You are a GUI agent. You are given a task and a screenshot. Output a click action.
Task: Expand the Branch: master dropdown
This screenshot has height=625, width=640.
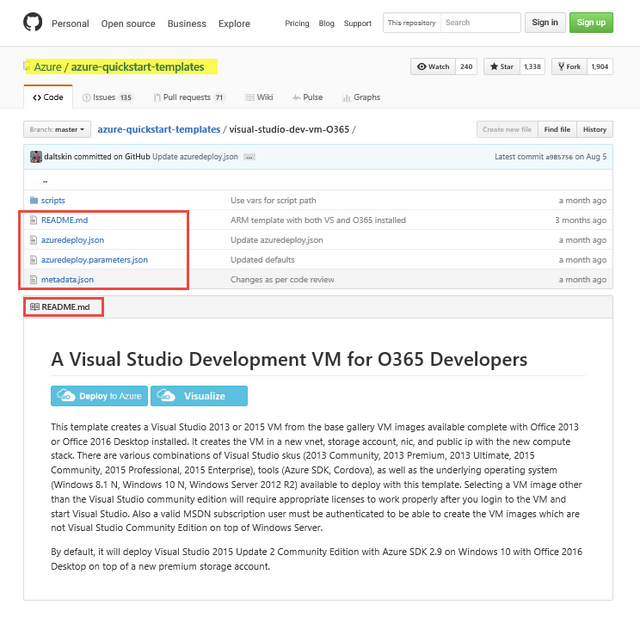(57, 129)
